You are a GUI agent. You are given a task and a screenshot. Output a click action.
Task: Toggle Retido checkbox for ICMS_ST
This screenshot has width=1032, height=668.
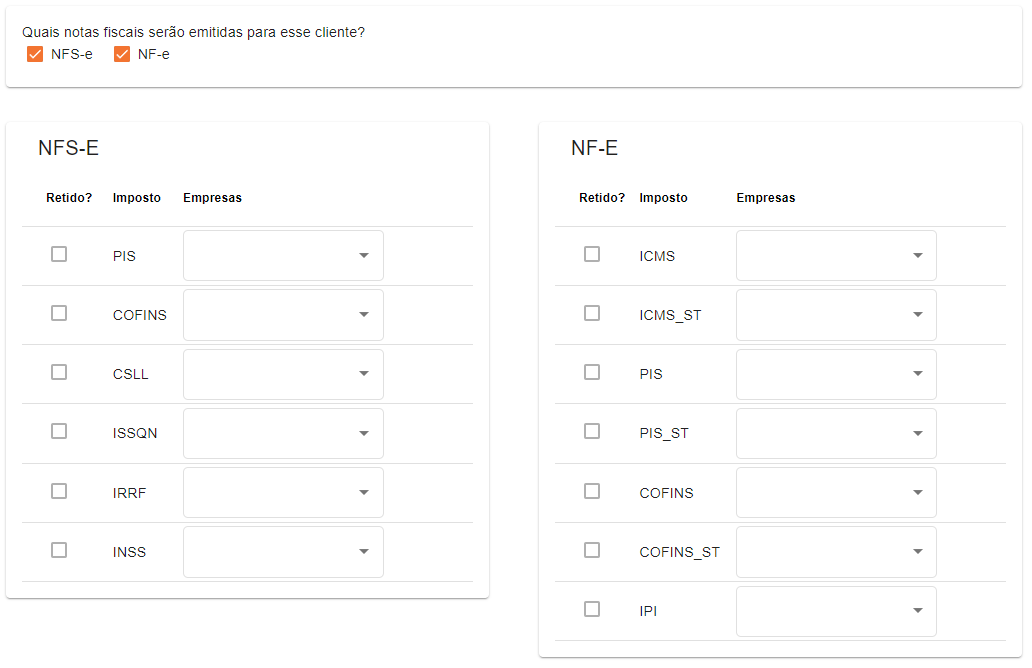(592, 313)
